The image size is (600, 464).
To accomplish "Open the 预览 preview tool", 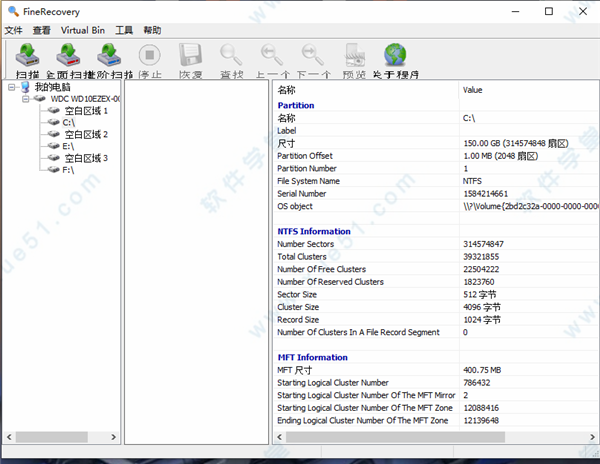I will click(x=354, y=58).
